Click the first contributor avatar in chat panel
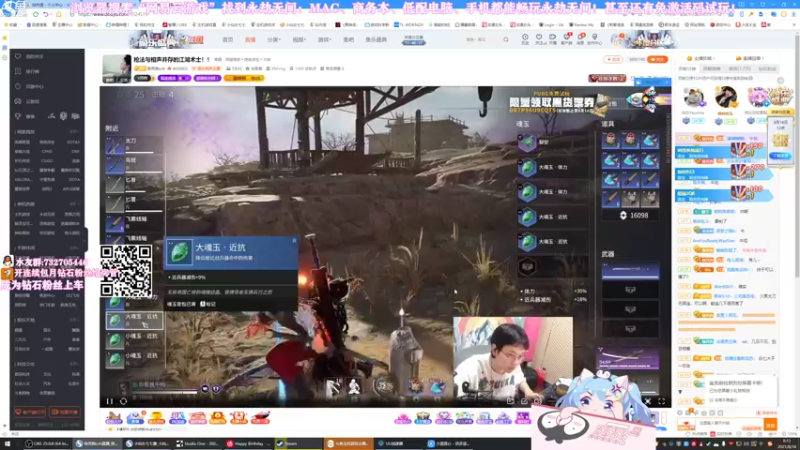 (x=693, y=96)
